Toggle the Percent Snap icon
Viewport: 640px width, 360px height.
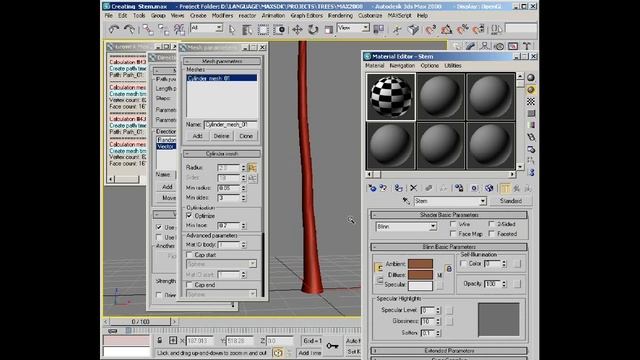(x=462, y=29)
